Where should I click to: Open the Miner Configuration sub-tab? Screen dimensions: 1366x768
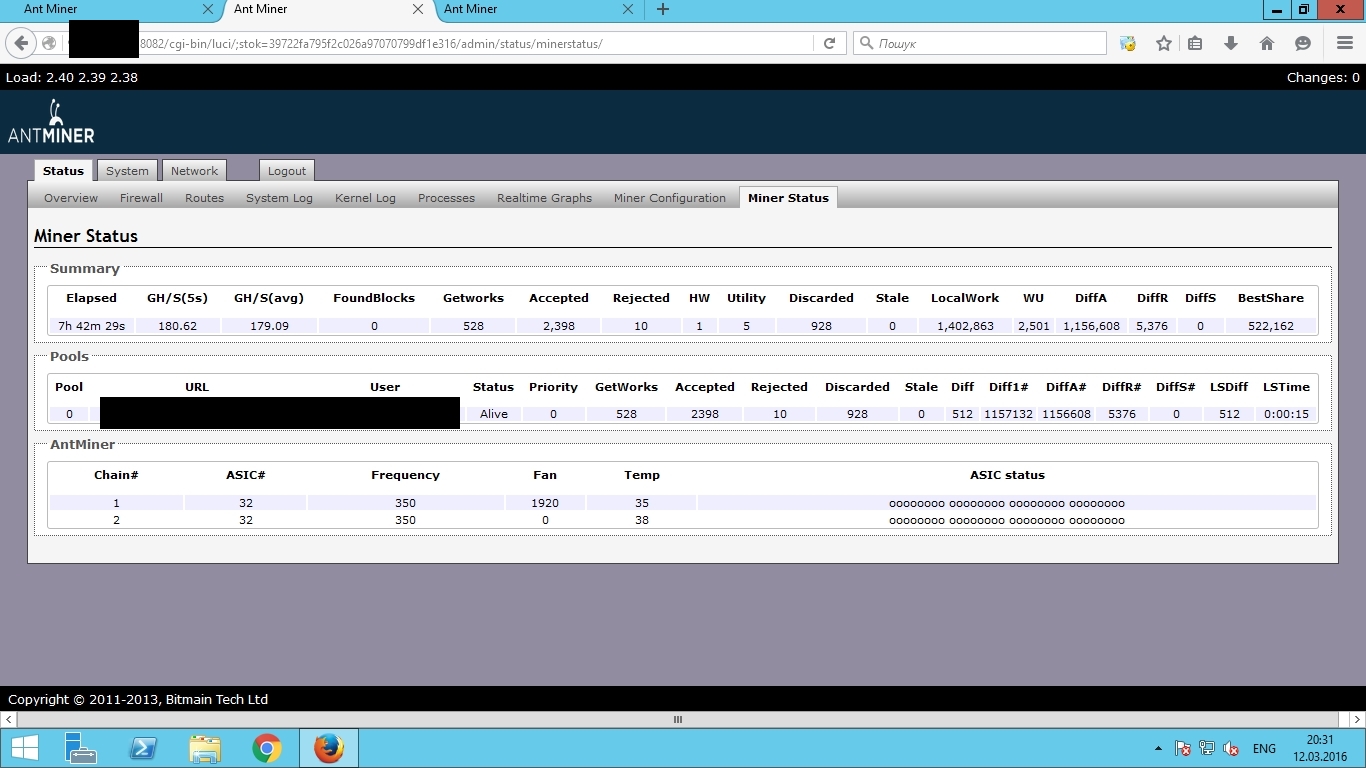669,198
